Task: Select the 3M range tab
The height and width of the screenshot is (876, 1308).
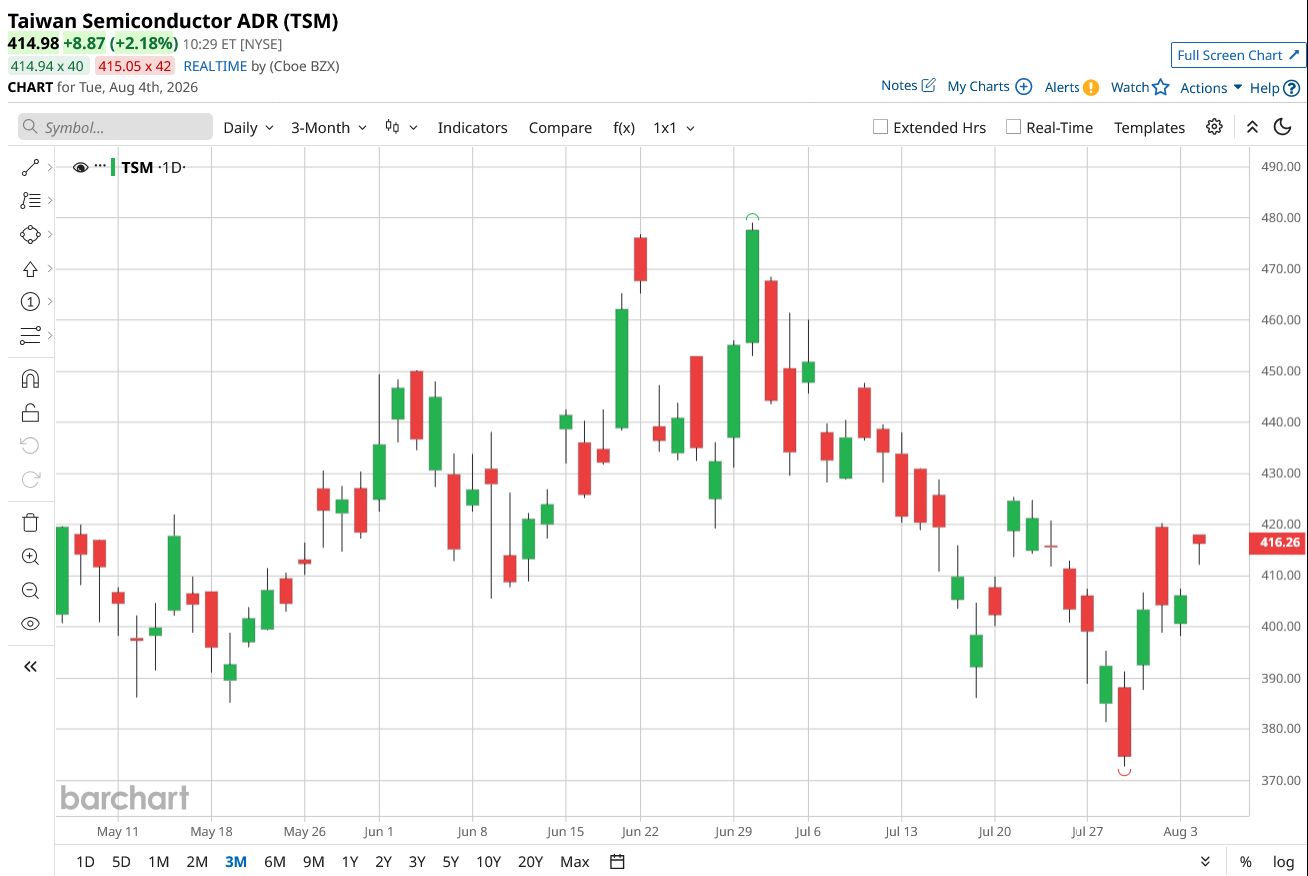Action: pyautogui.click(x=236, y=862)
